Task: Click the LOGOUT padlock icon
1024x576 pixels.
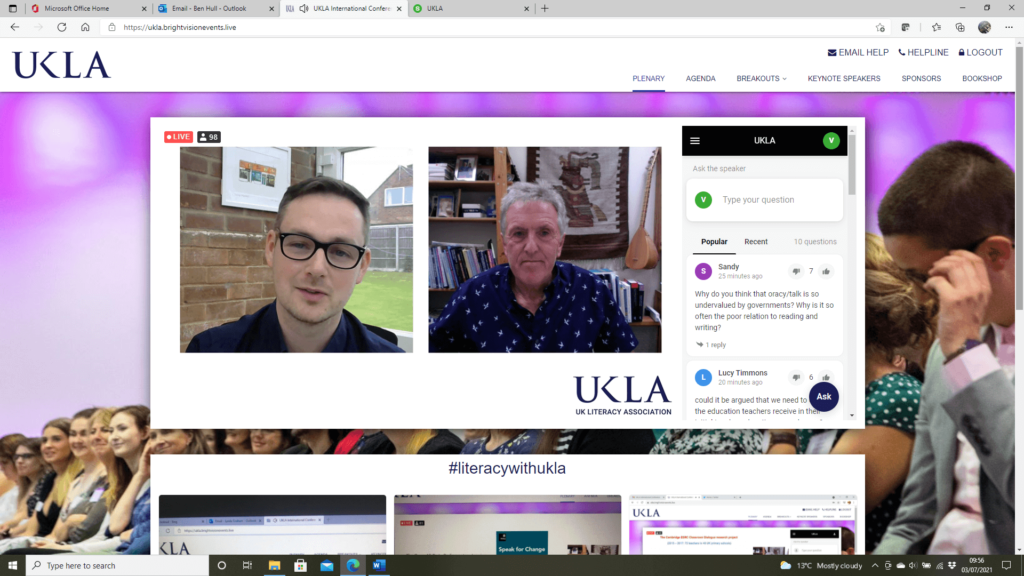Action: 960,52
